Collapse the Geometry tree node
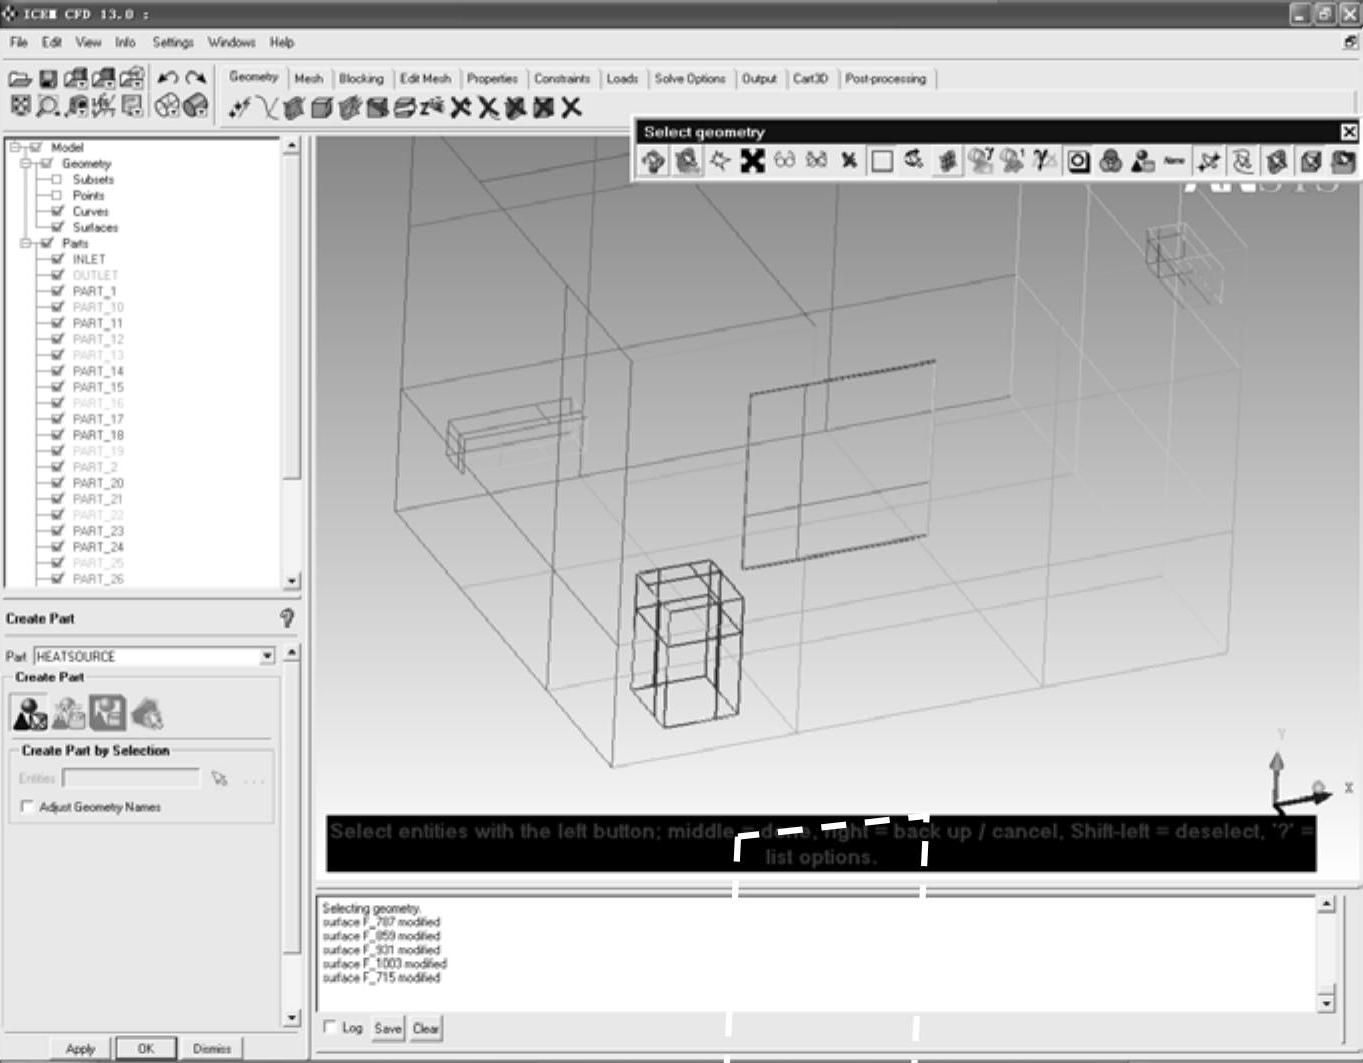This screenshot has width=1363, height=1063. pyautogui.click(x=27, y=163)
